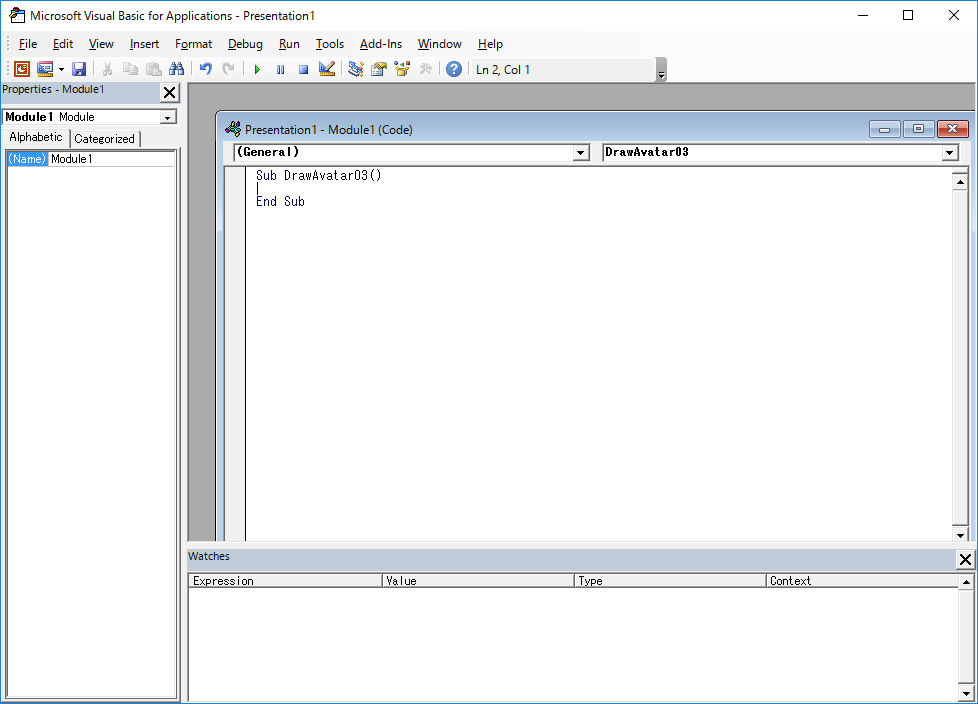This screenshot has width=978, height=704.
Task: Open the Object Browser icon
Action: pos(402,69)
